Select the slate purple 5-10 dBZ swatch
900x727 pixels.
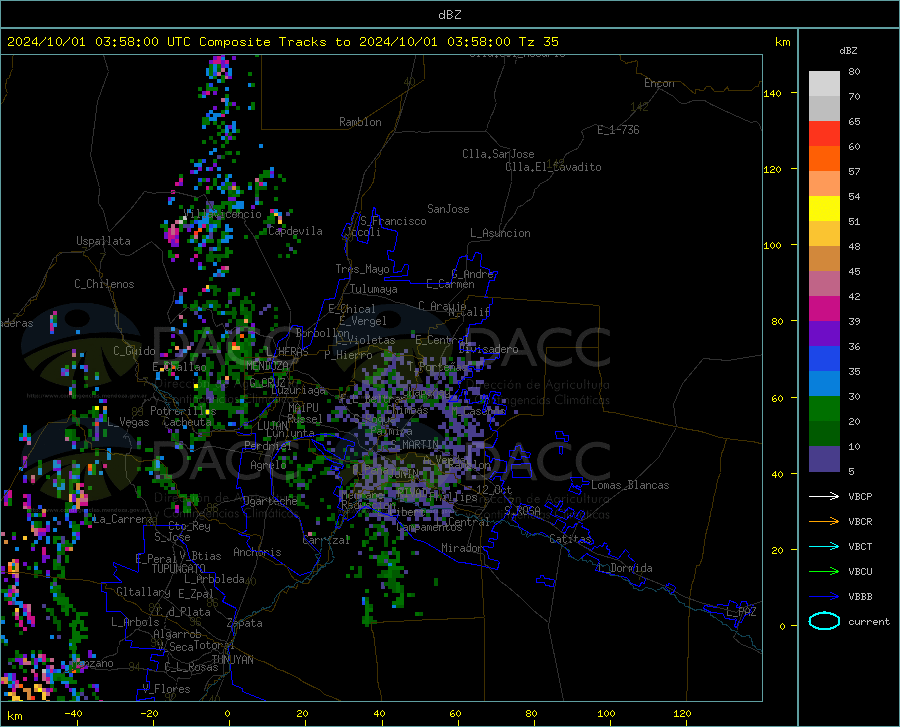coord(824,459)
